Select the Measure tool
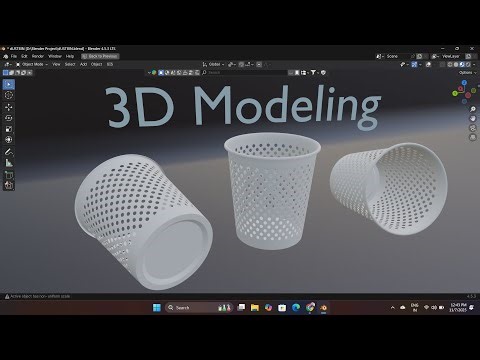The height and width of the screenshot is (360, 480). 9,163
